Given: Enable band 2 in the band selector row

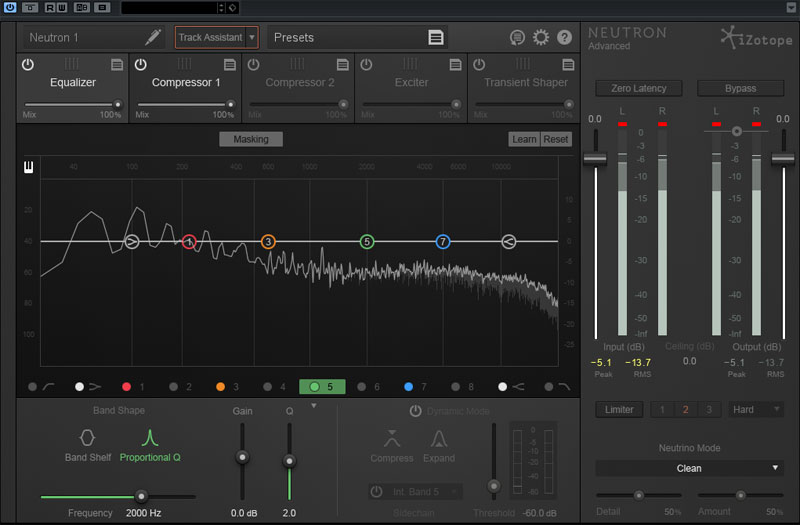Looking at the screenshot, I should point(173,387).
